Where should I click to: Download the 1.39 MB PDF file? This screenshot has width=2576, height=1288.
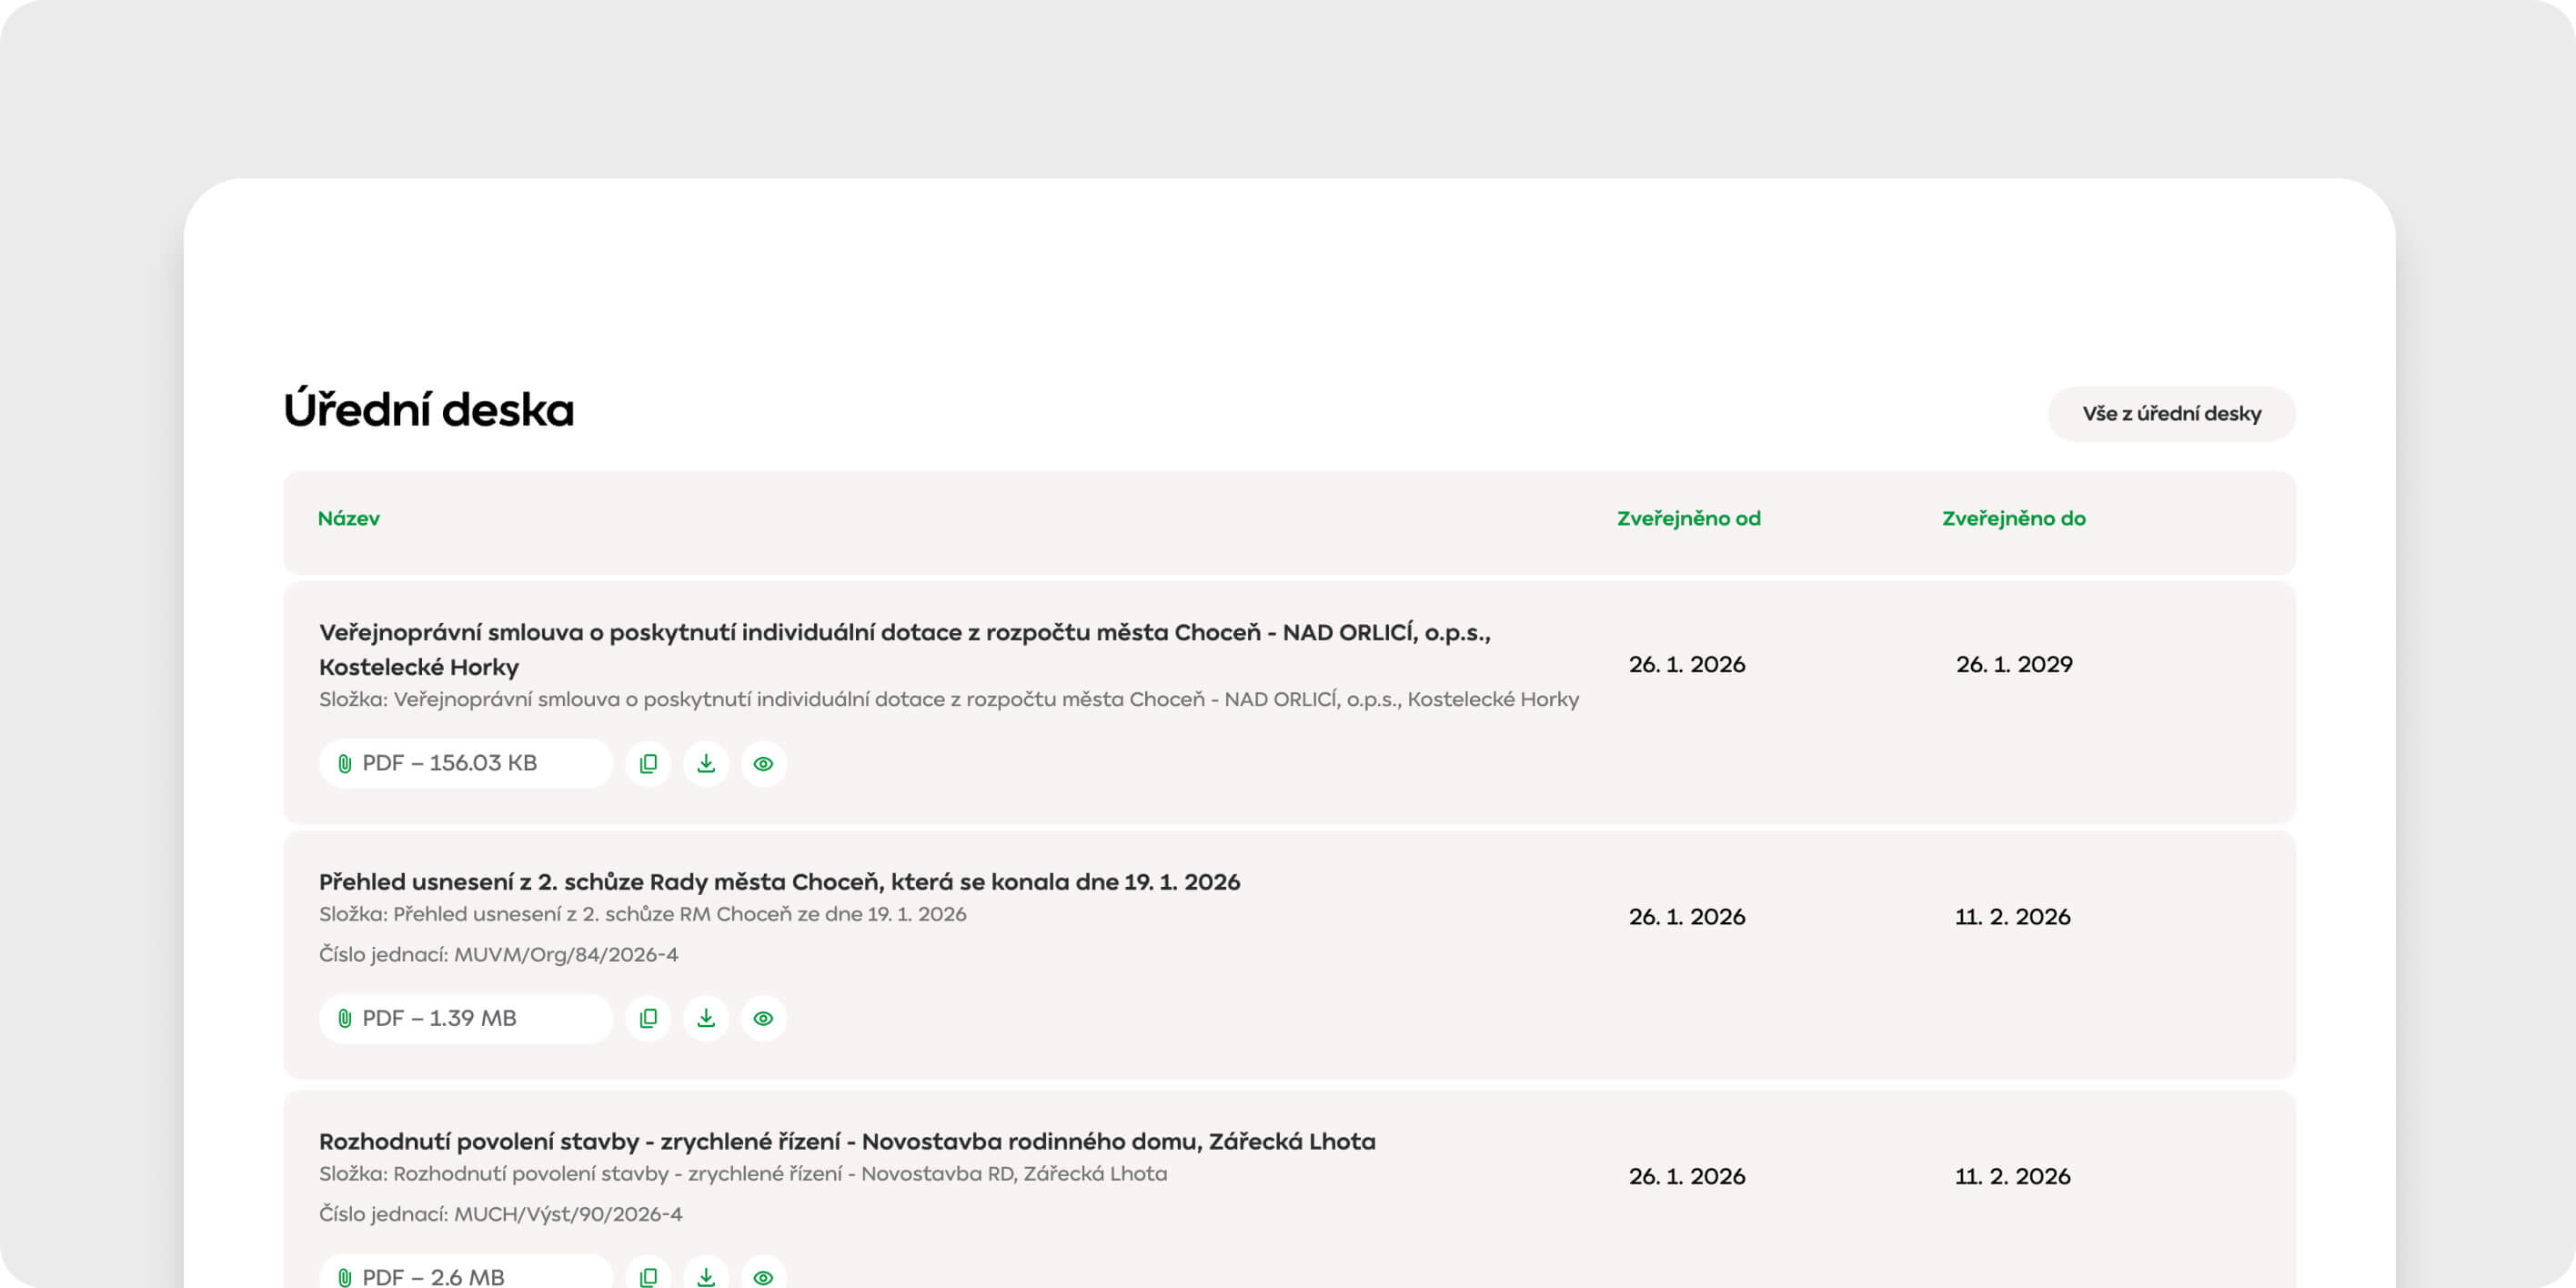(706, 1018)
